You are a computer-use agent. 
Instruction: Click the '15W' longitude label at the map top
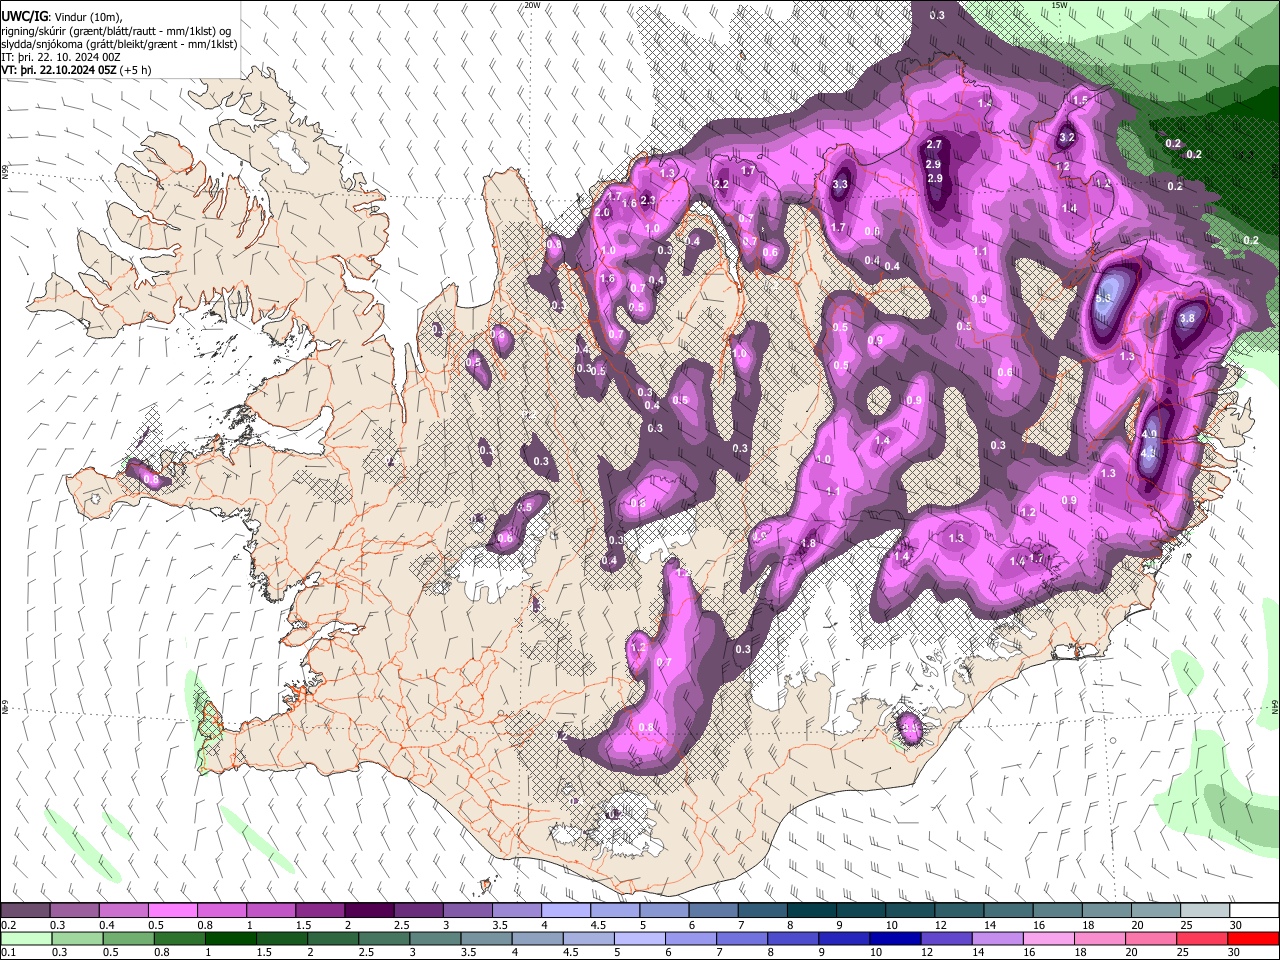tap(1059, 5)
